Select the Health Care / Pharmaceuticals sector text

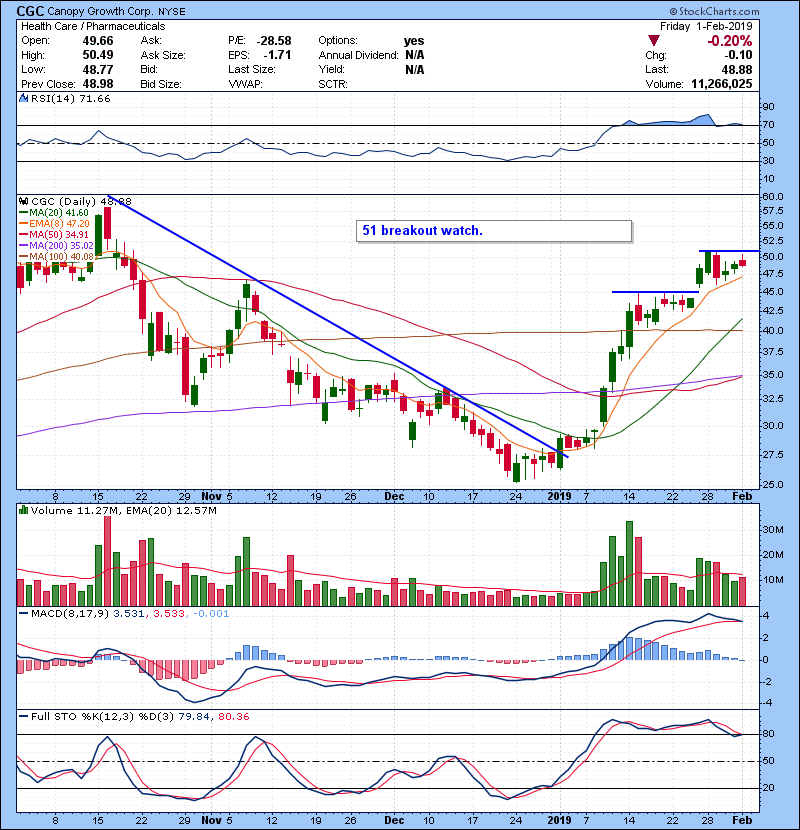click(x=93, y=26)
